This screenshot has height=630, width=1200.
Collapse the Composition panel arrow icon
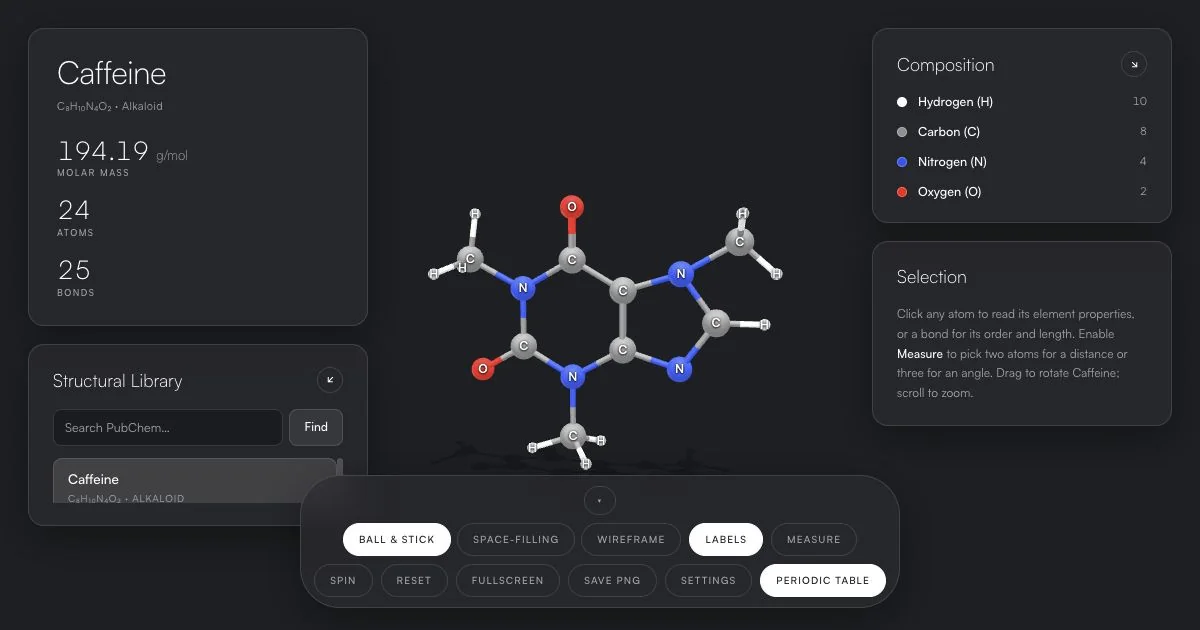1133,65
